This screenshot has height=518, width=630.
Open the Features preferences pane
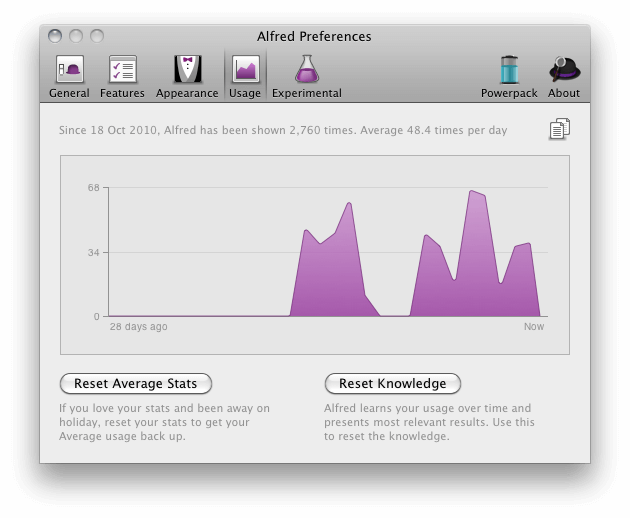pos(122,76)
